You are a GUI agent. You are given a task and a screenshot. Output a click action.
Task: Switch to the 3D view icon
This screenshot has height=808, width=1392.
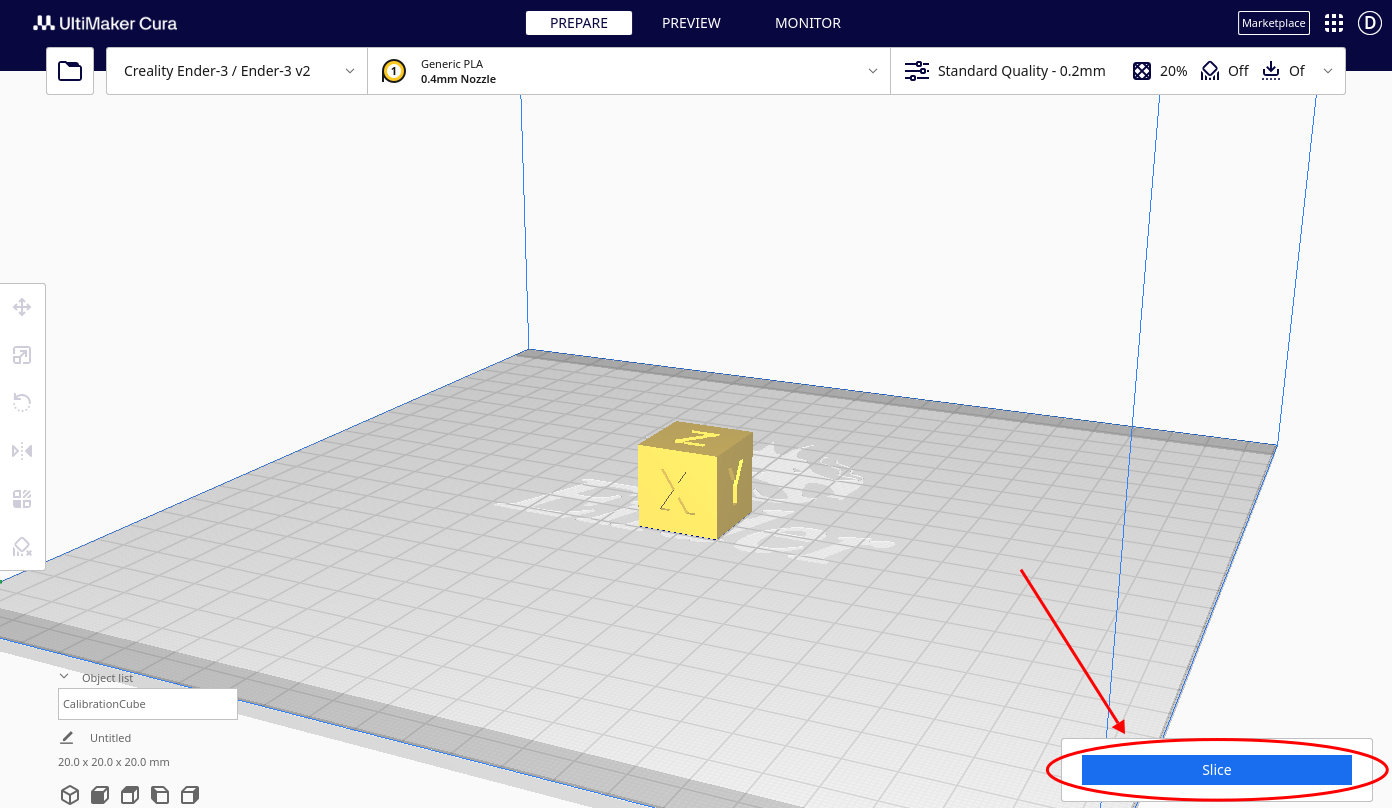(70, 795)
